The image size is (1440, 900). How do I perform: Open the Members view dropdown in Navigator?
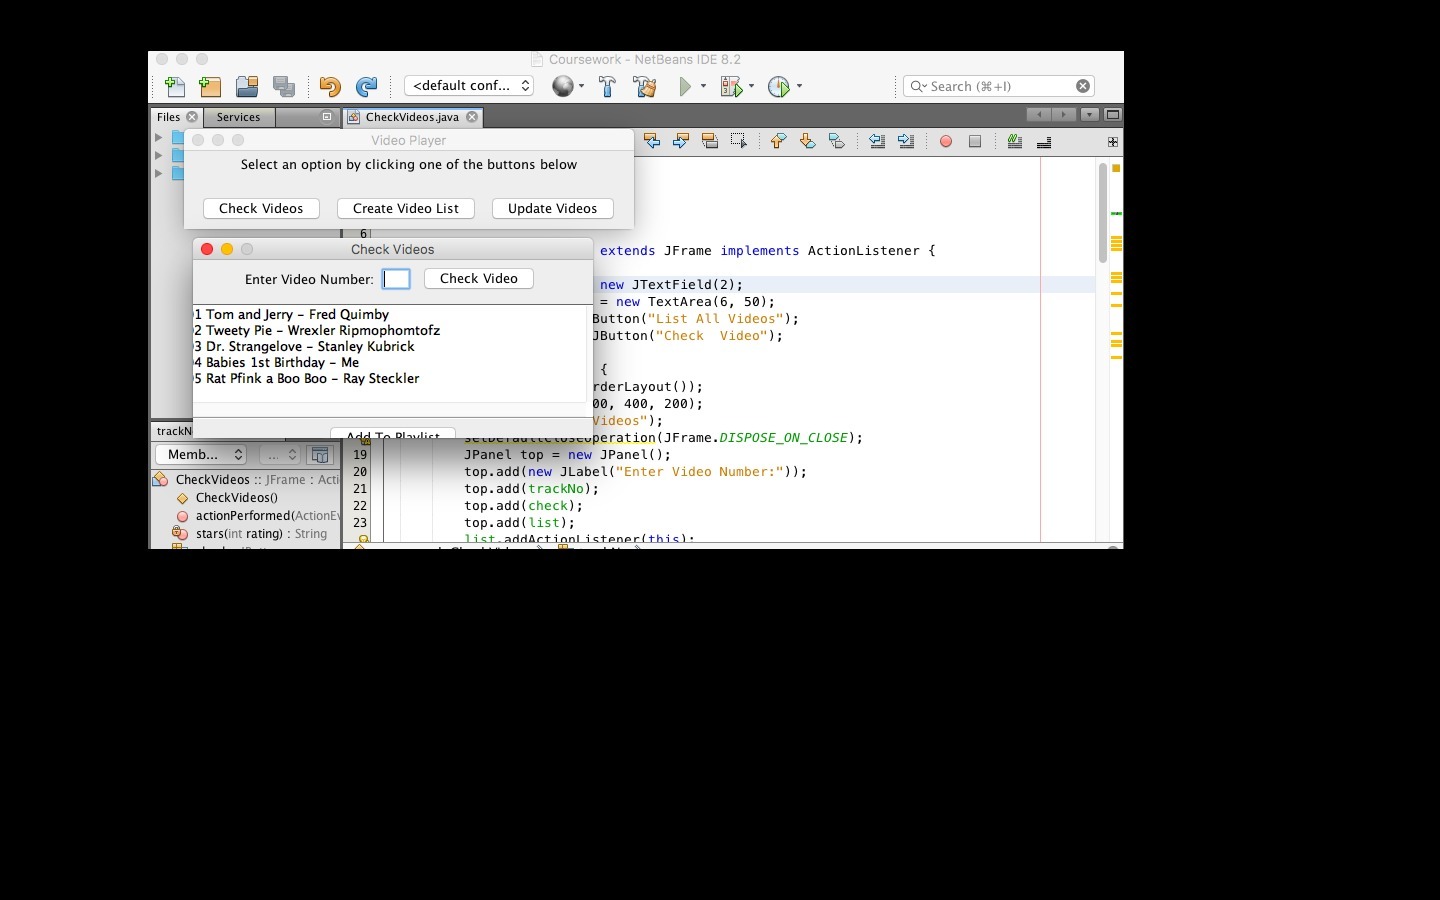click(201, 455)
